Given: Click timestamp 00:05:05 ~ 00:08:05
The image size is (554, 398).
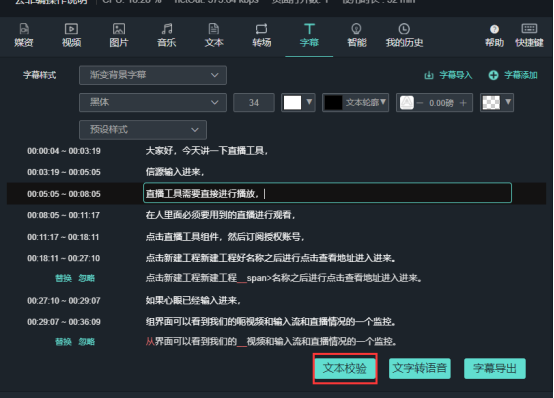Looking at the screenshot, I should pyautogui.click(x=64, y=194).
